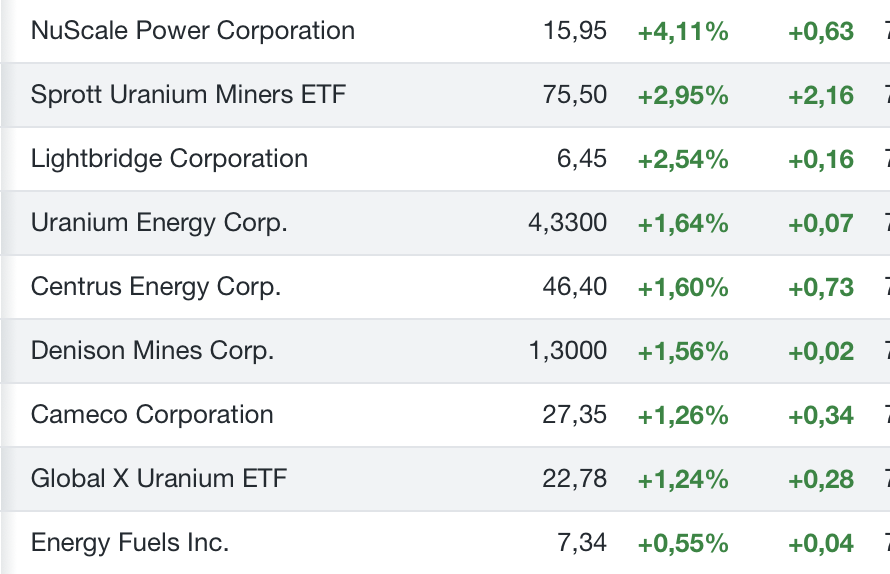Screen dimensions: 890x574
Task: Click NuScale's +4,11% percent change
Action: [x=683, y=32]
